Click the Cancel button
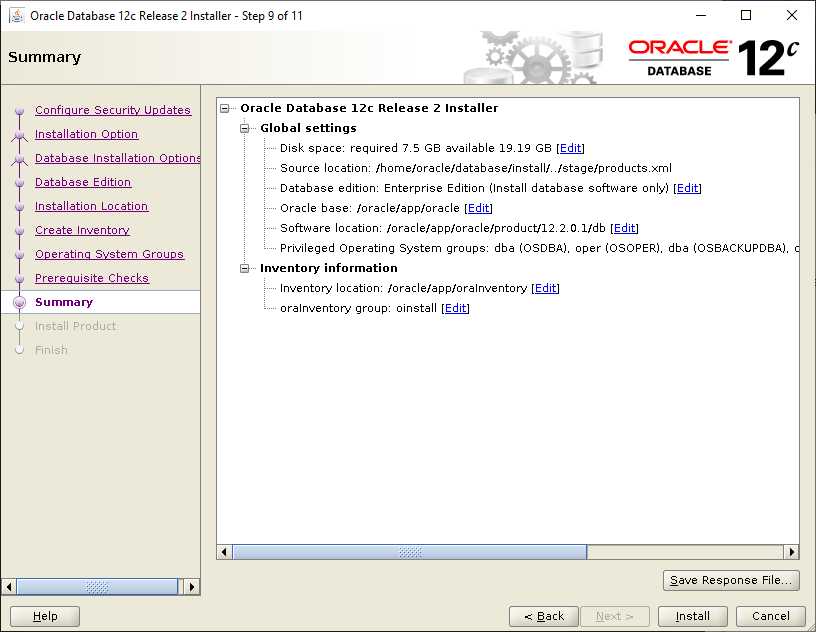Screen dimensions: 816x632 point(770,616)
